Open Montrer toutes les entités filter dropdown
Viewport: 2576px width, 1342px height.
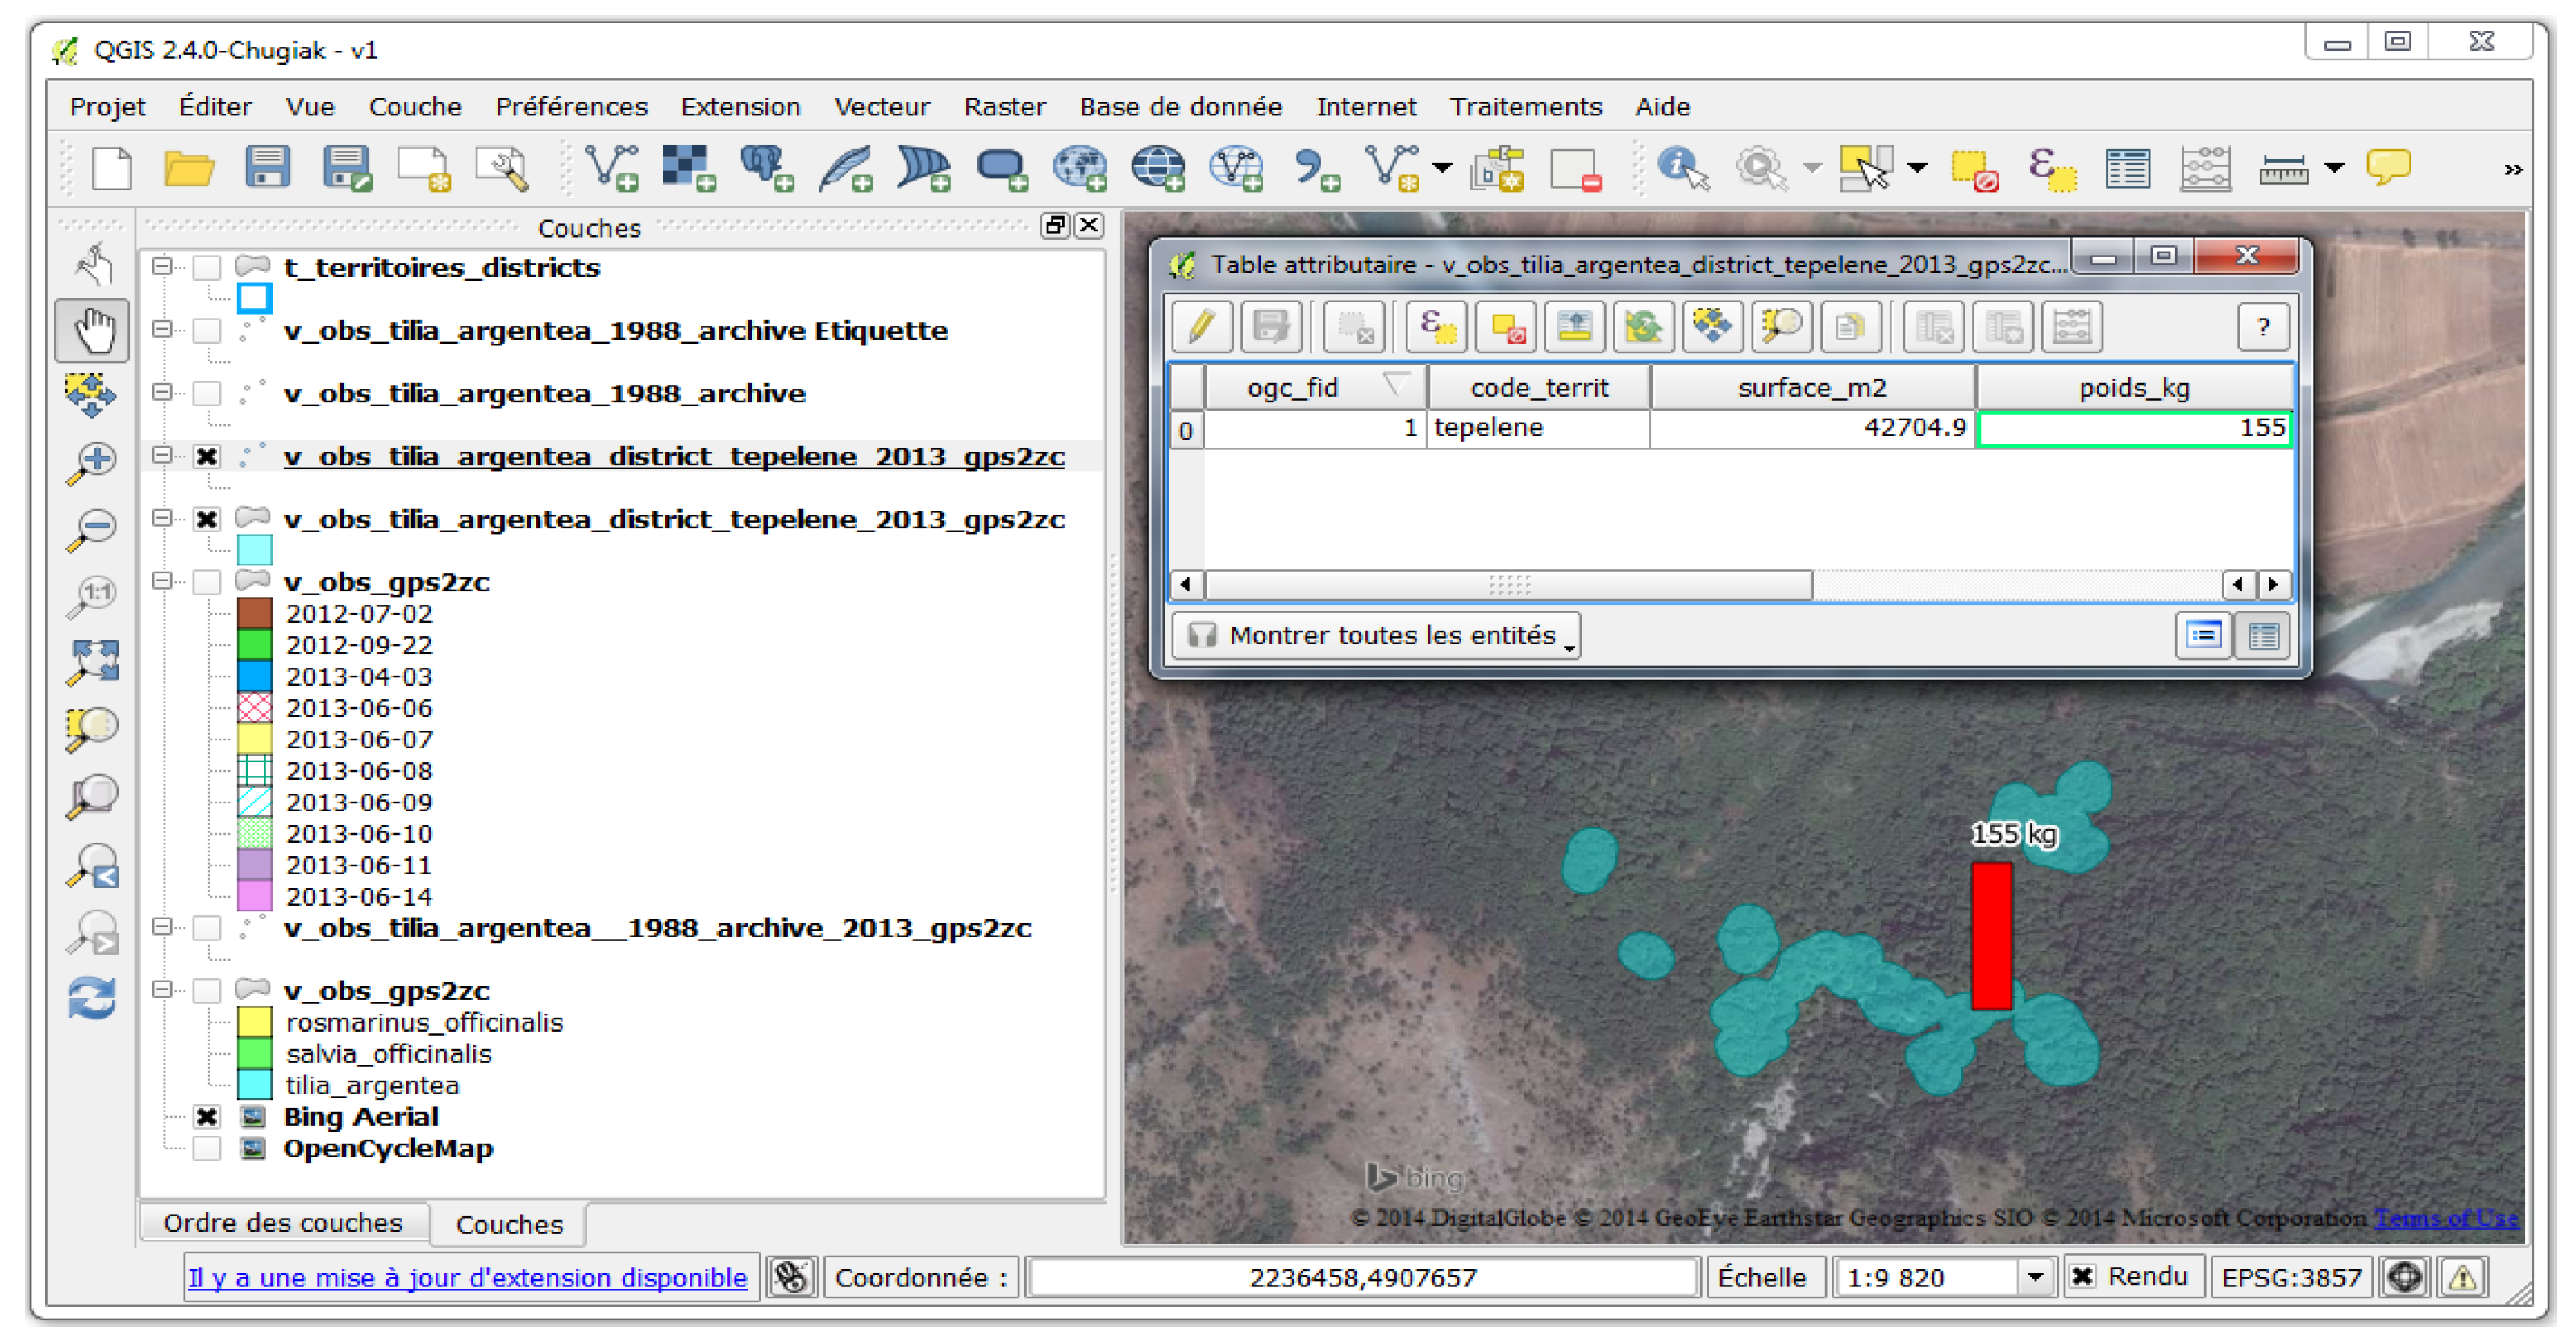[1375, 636]
